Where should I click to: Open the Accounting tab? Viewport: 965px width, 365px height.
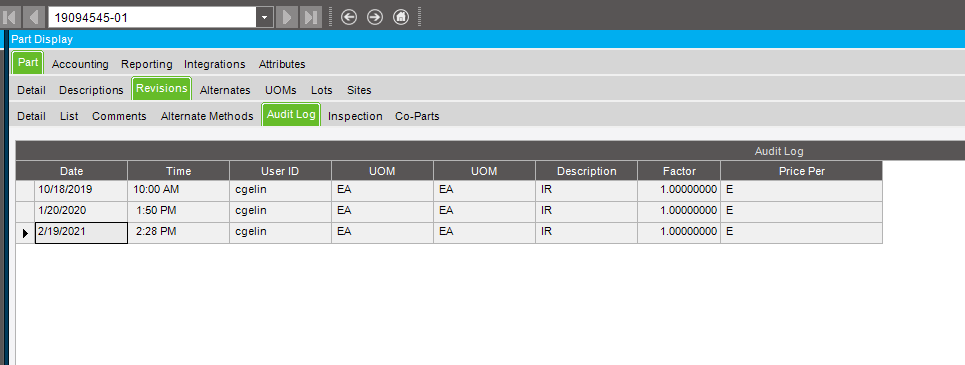80,64
